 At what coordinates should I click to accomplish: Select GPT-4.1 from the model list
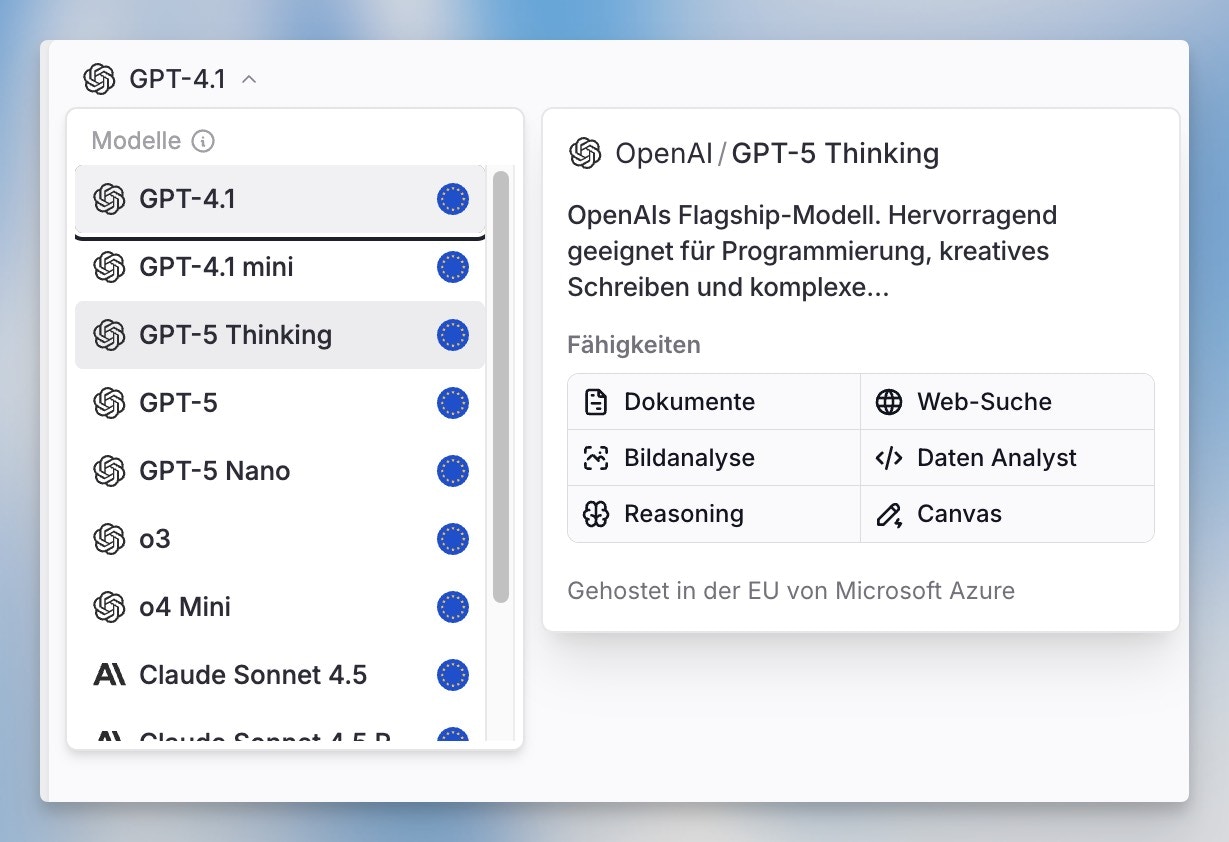(280, 199)
